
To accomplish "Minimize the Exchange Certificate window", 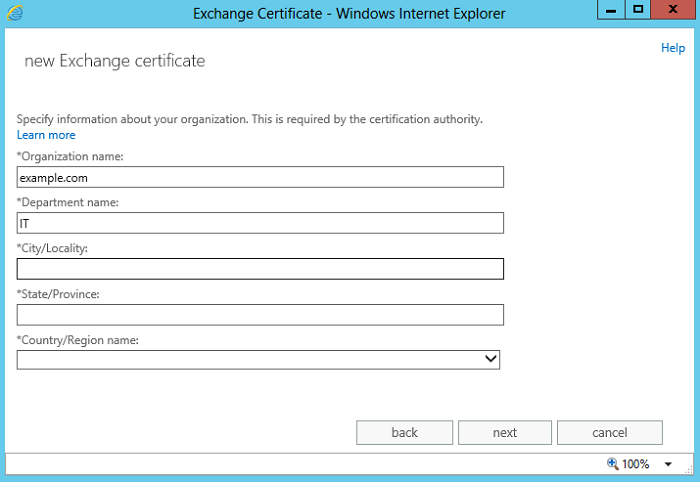I will 611,10.
